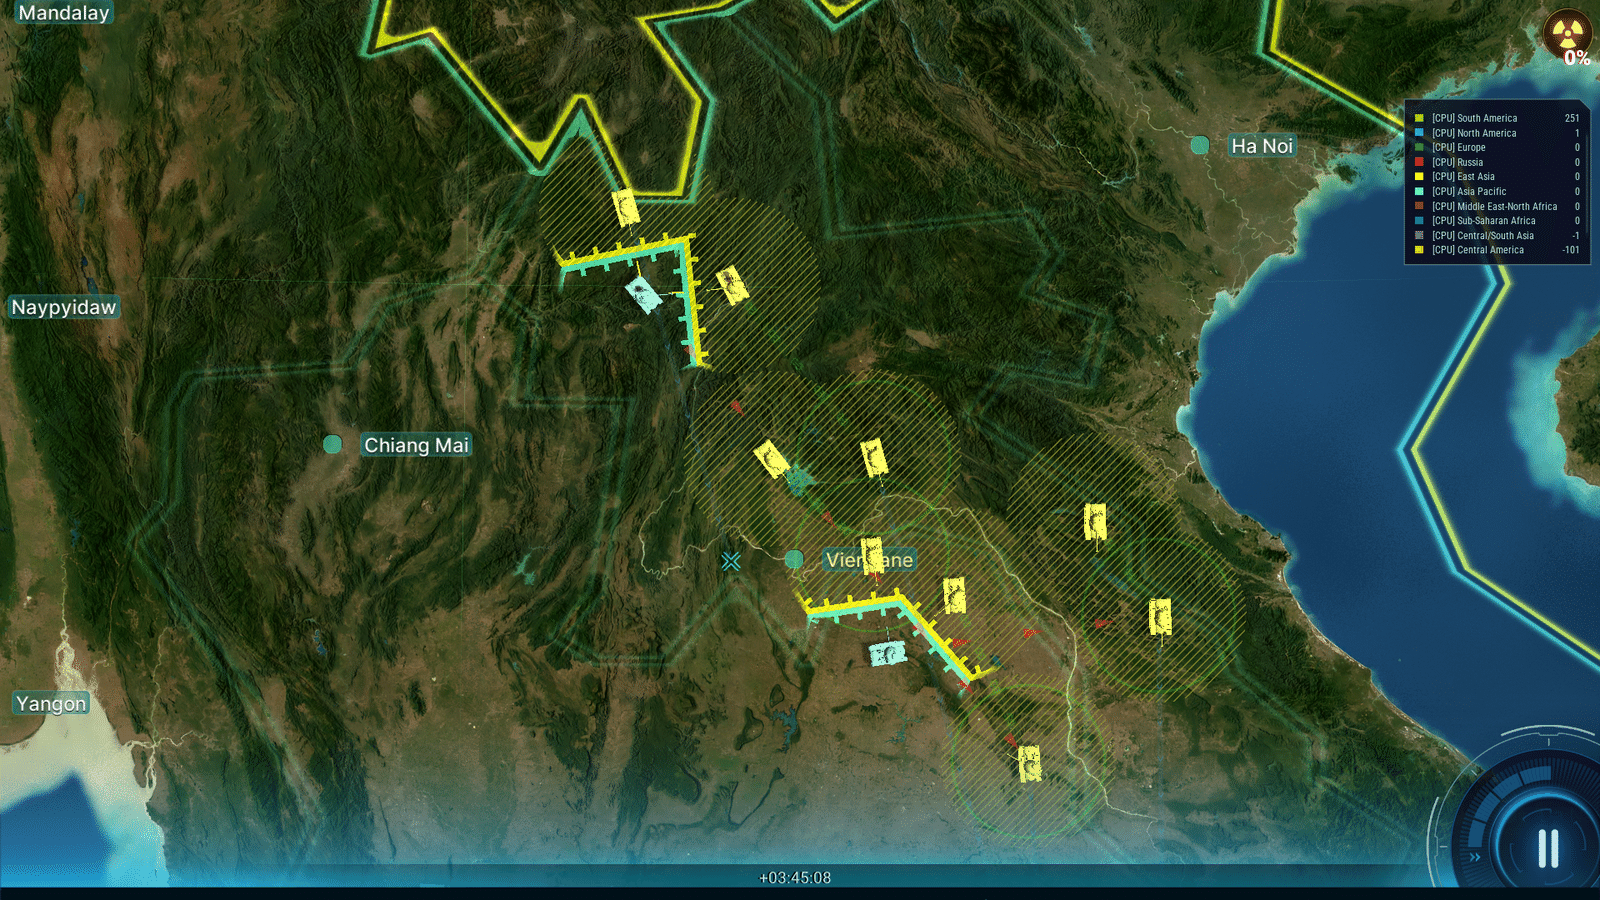
Task: Select [CPU] Russia row in scoreboard
Action: coord(1497,162)
